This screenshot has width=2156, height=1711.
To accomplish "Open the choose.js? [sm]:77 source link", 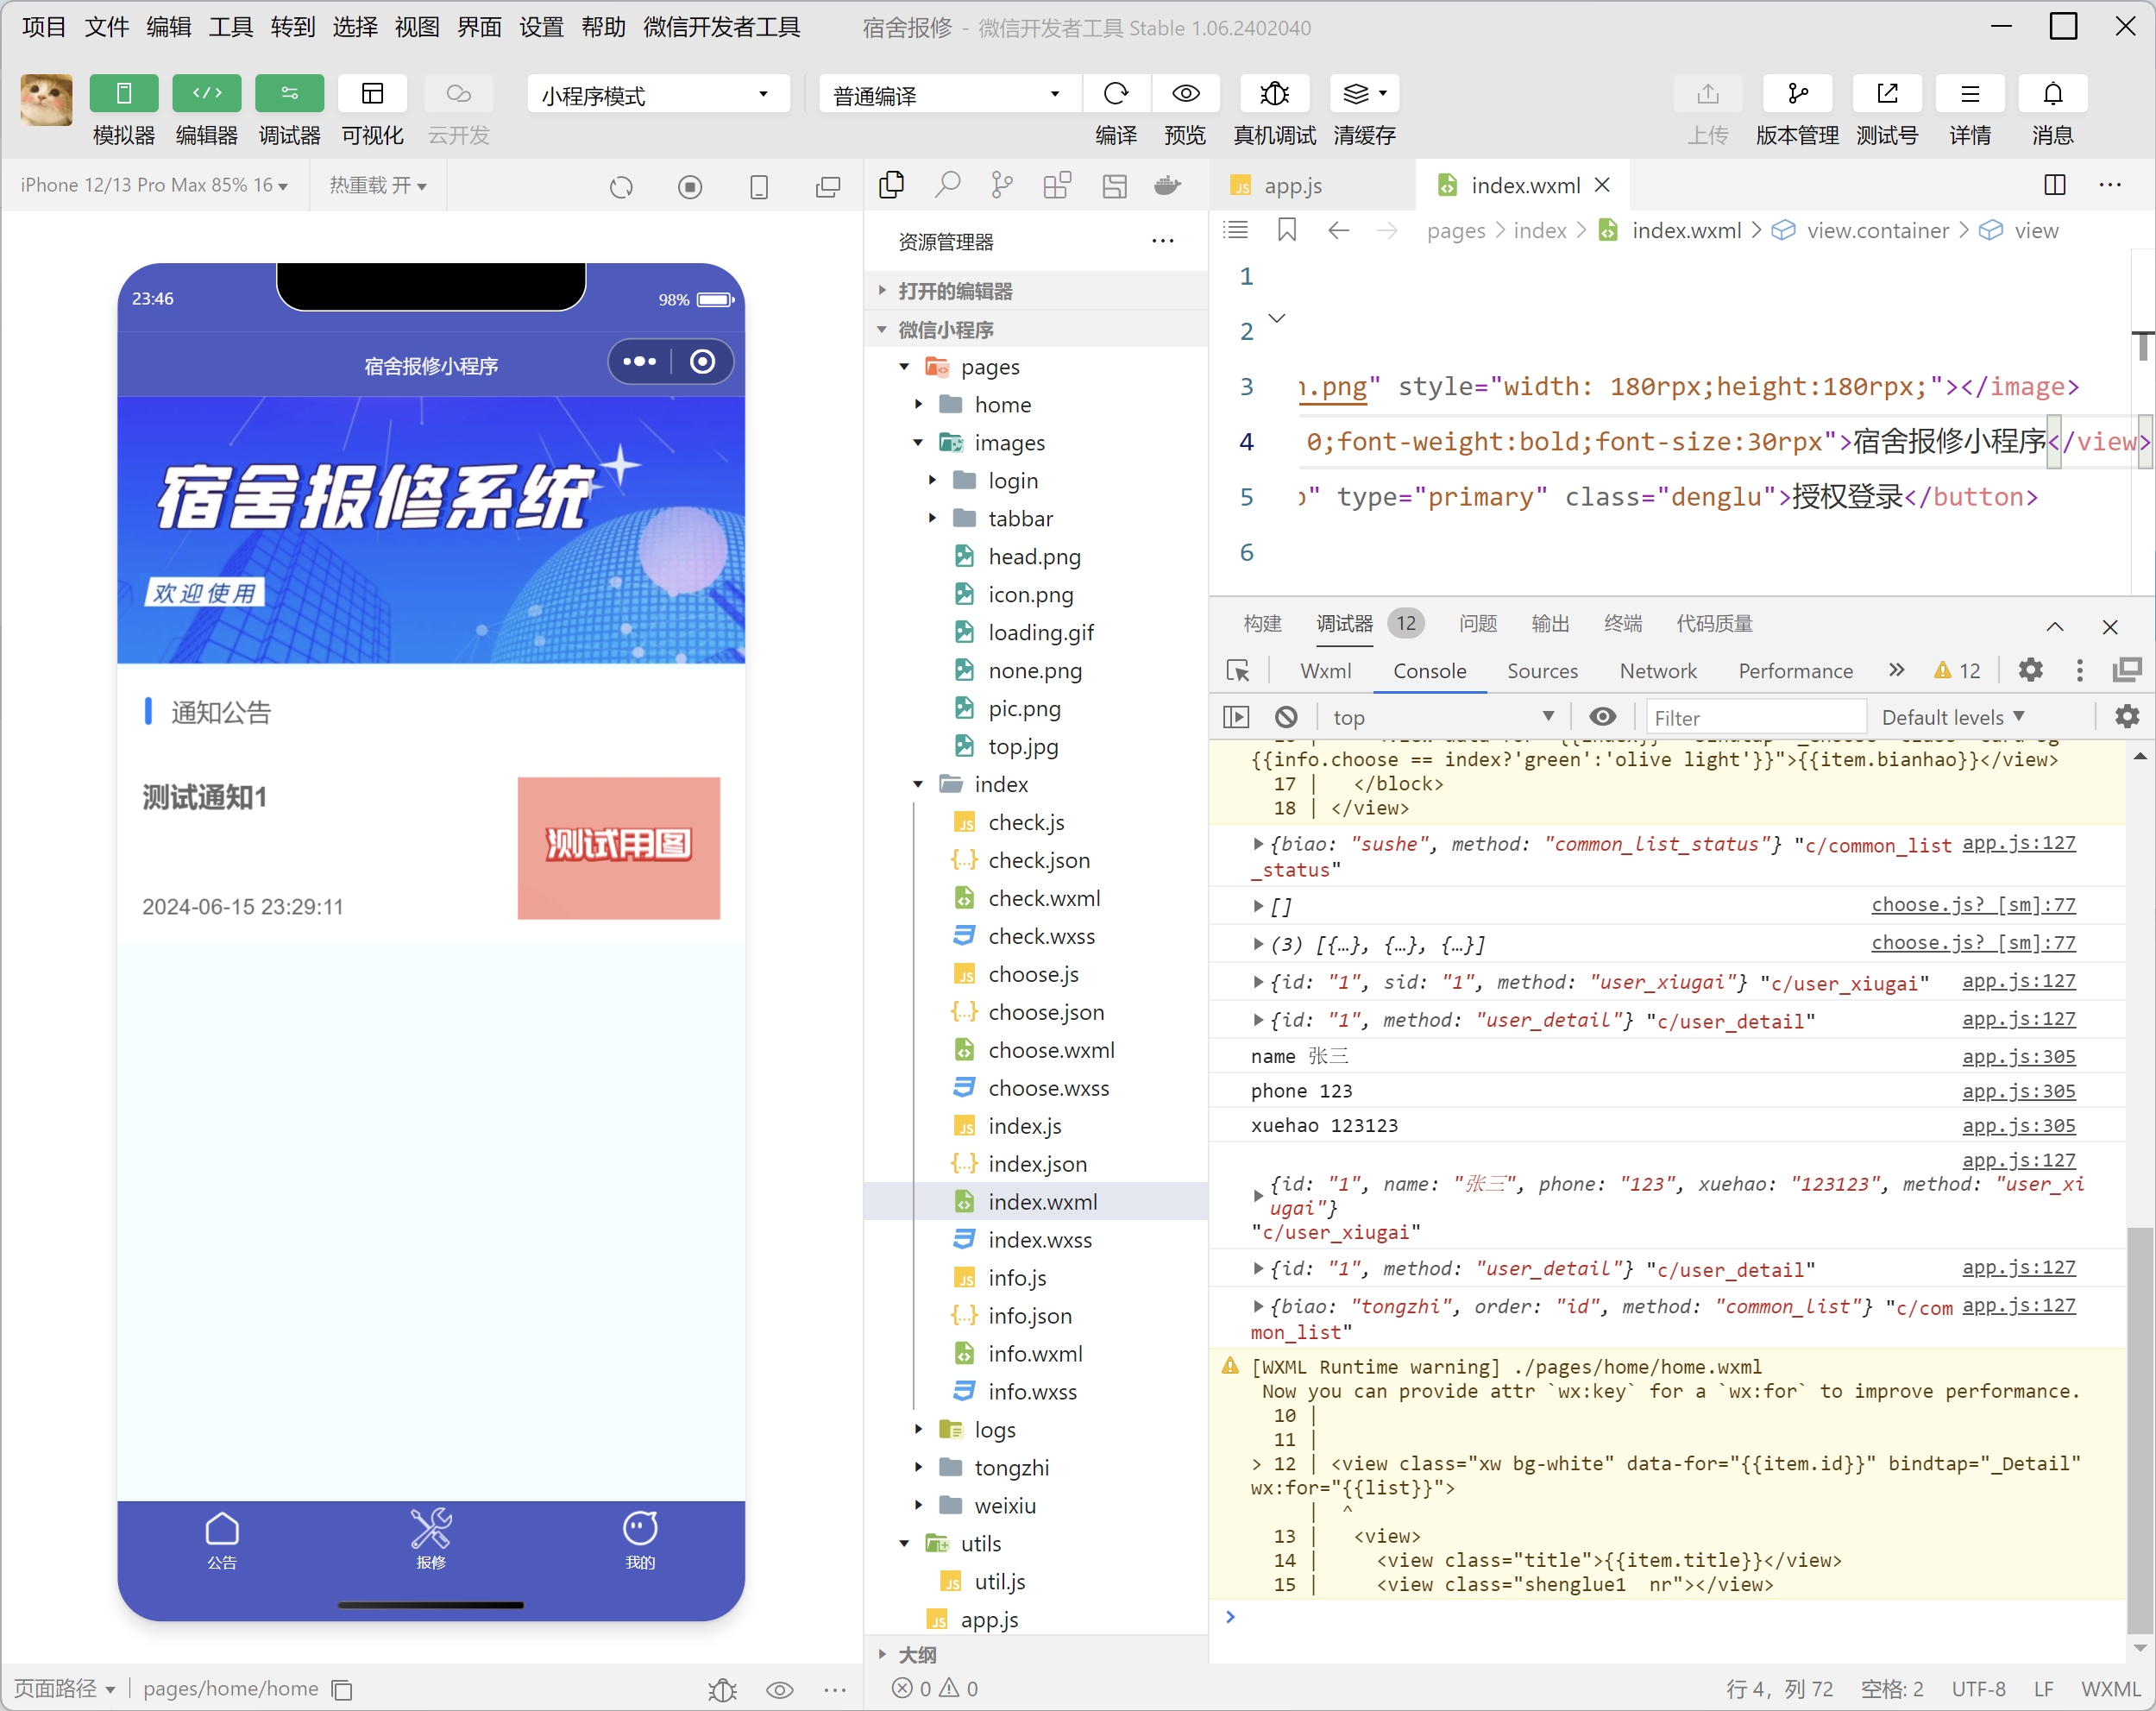I will 1972,905.
